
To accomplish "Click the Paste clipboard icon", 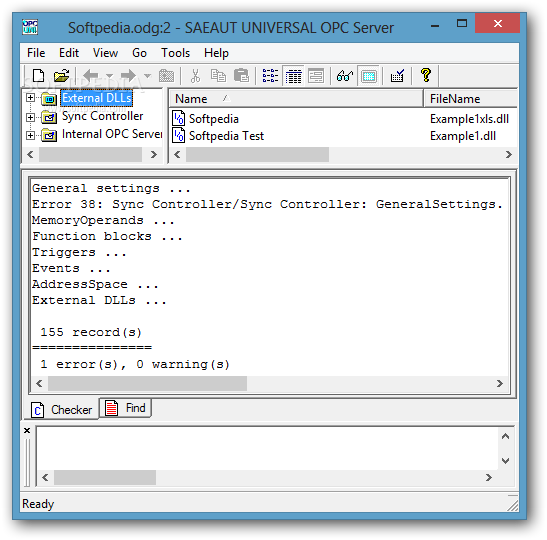I will tap(241, 75).
